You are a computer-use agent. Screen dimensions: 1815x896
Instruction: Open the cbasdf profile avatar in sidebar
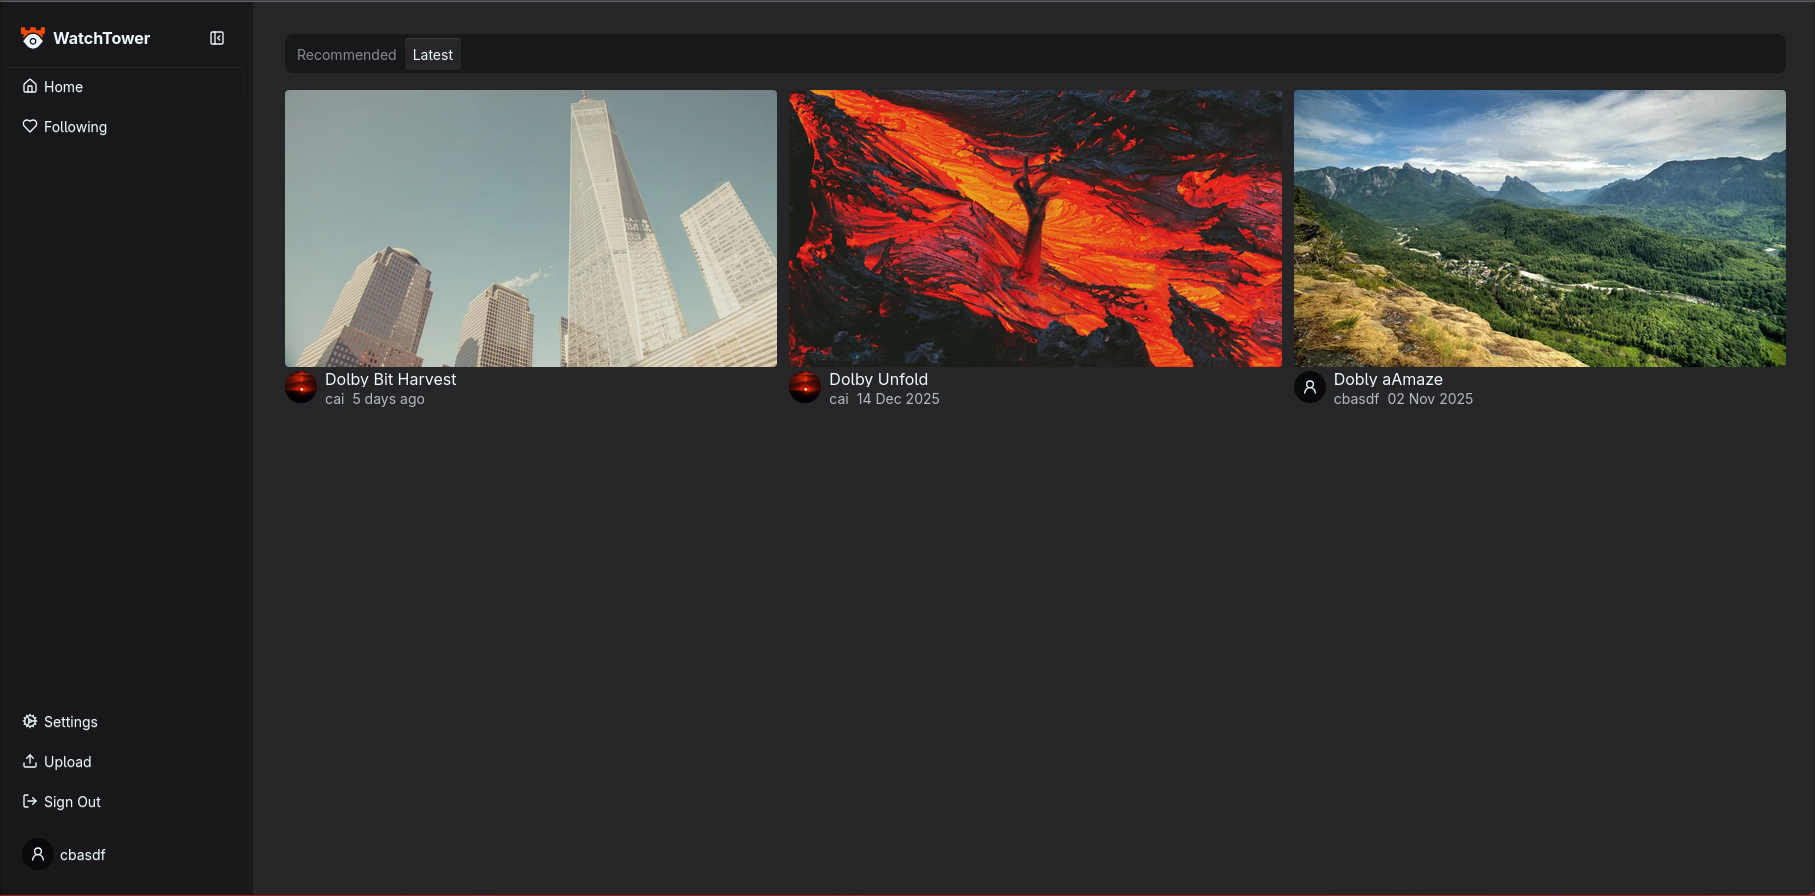(x=38, y=854)
